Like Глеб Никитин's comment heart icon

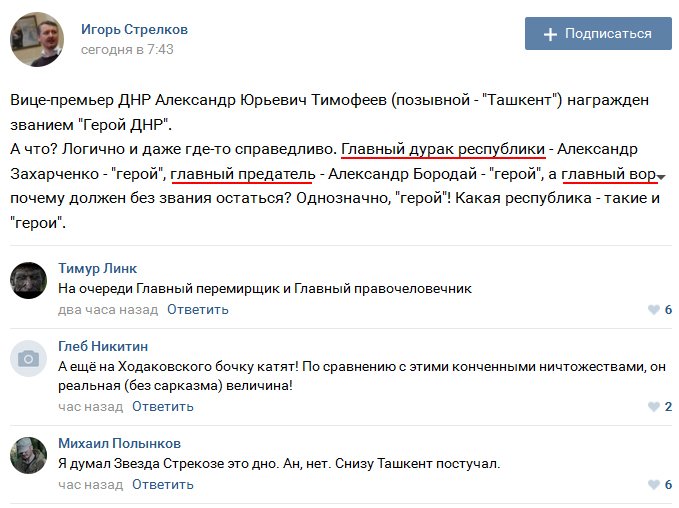click(x=653, y=407)
